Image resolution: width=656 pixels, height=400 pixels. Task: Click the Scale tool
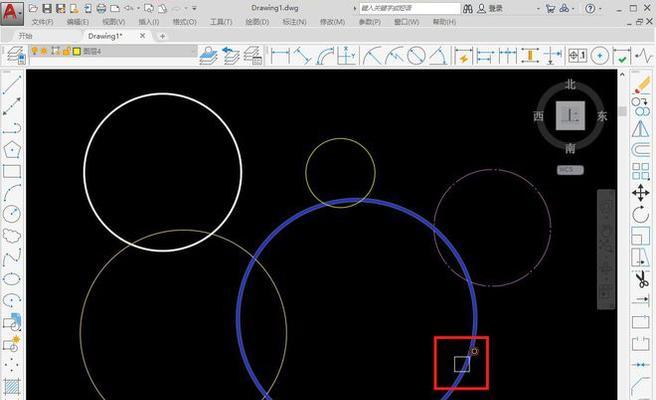point(641,236)
